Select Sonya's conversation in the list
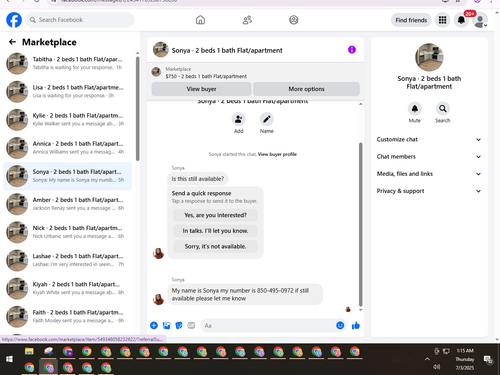Viewport: 500px width, 375px height. pos(67,176)
